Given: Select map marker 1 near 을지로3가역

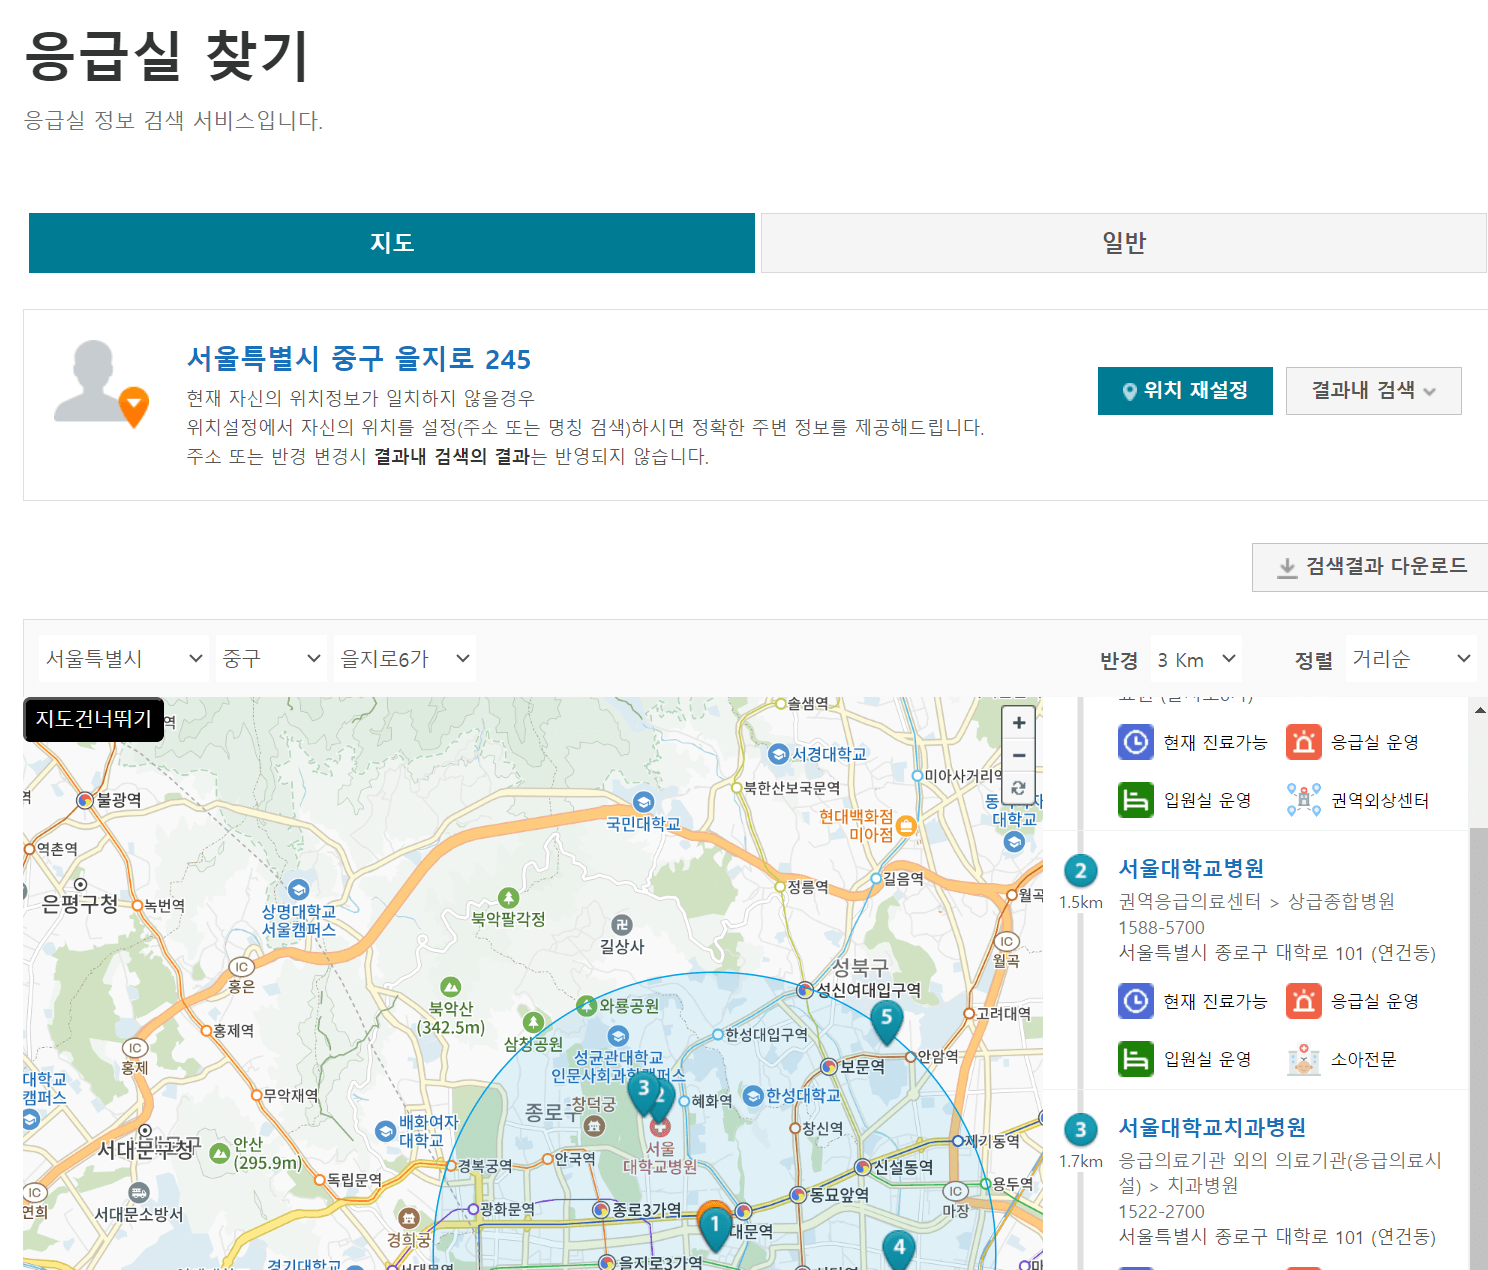Looking at the screenshot, I should 715,1223.
